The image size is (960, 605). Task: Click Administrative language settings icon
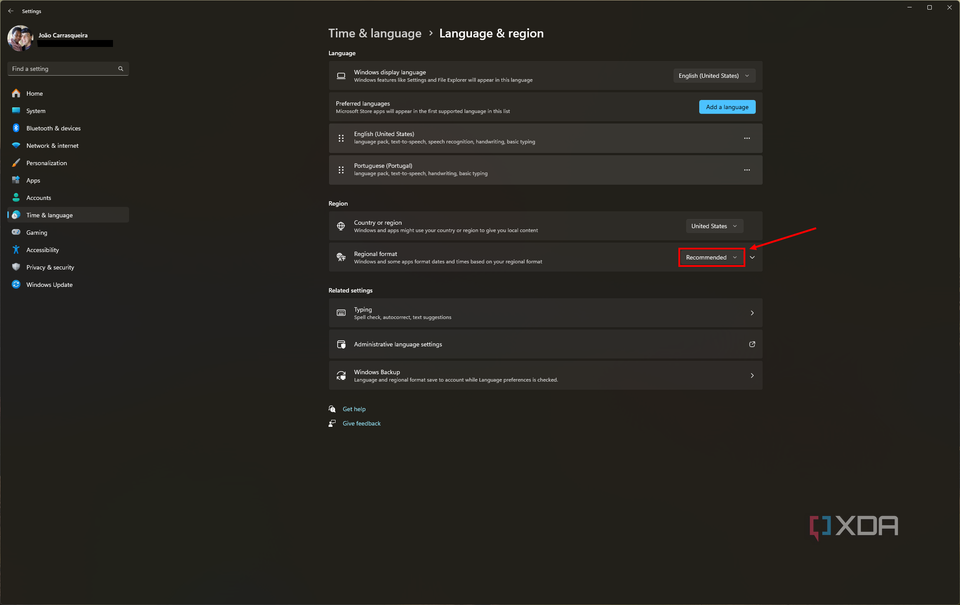[341, 344]
